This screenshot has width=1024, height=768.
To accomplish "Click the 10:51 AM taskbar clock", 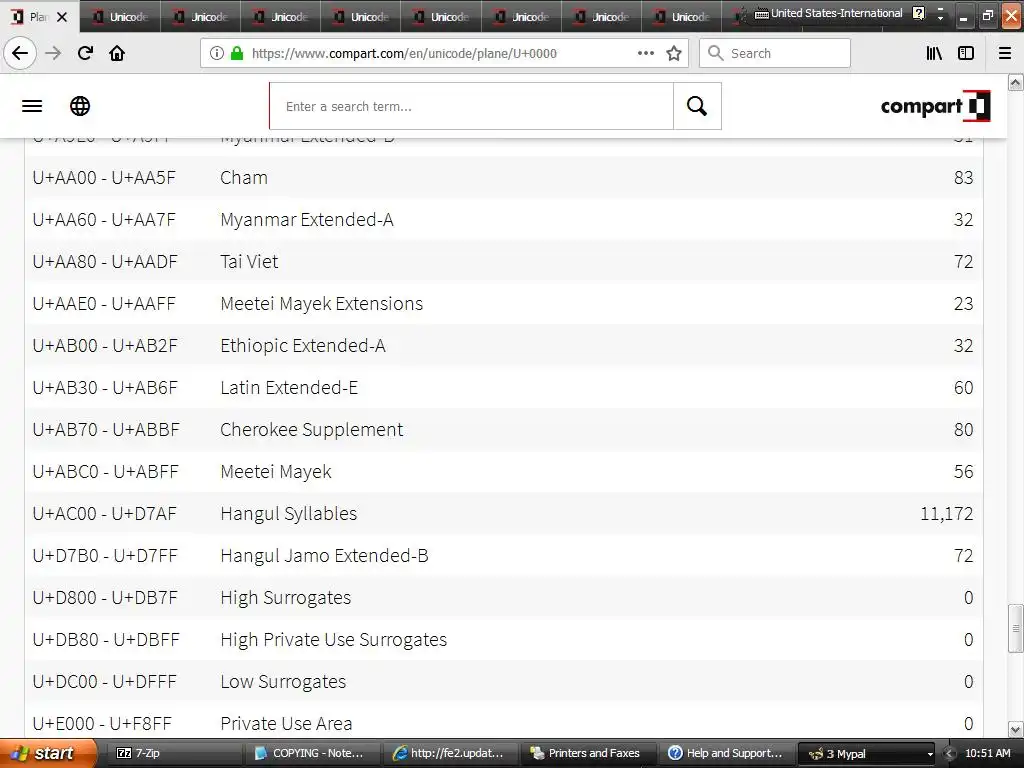I will point(987,753).
